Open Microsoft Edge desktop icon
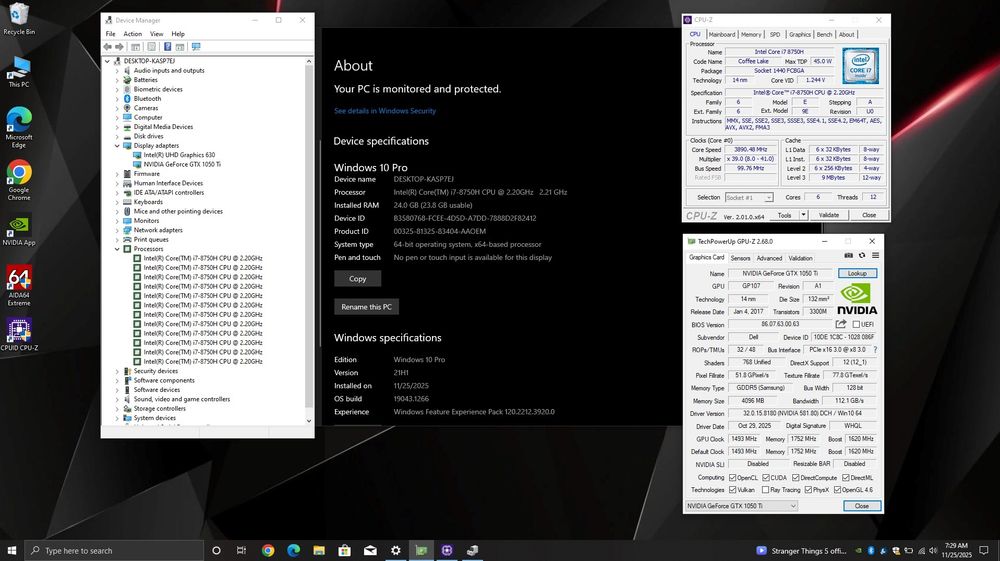The image size is (1000, 561). [x=19, y=128]
